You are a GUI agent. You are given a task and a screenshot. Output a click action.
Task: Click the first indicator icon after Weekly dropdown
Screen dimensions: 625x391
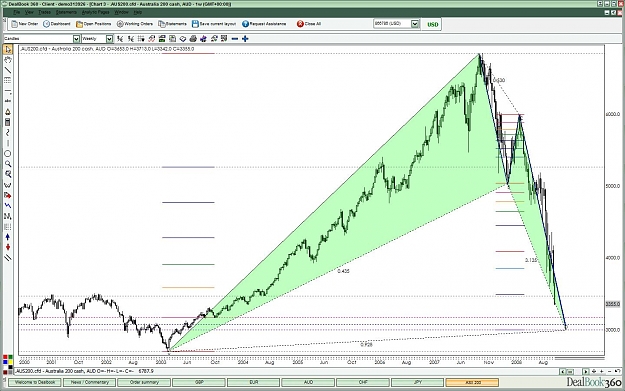pyautogui.click(x=120, y=39)
